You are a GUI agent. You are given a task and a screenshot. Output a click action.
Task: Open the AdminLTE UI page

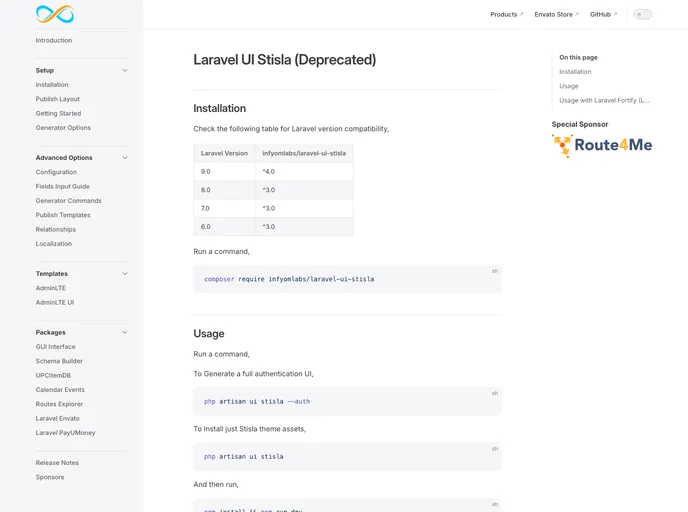(55, 302)
